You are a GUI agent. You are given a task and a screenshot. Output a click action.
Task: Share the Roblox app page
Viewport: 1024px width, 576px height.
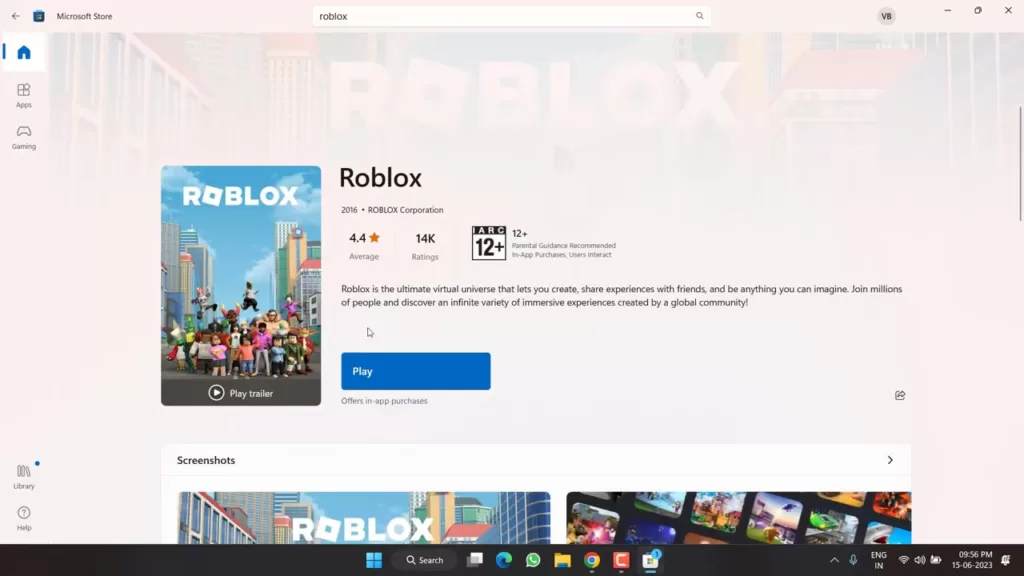(x=900, y=395)
